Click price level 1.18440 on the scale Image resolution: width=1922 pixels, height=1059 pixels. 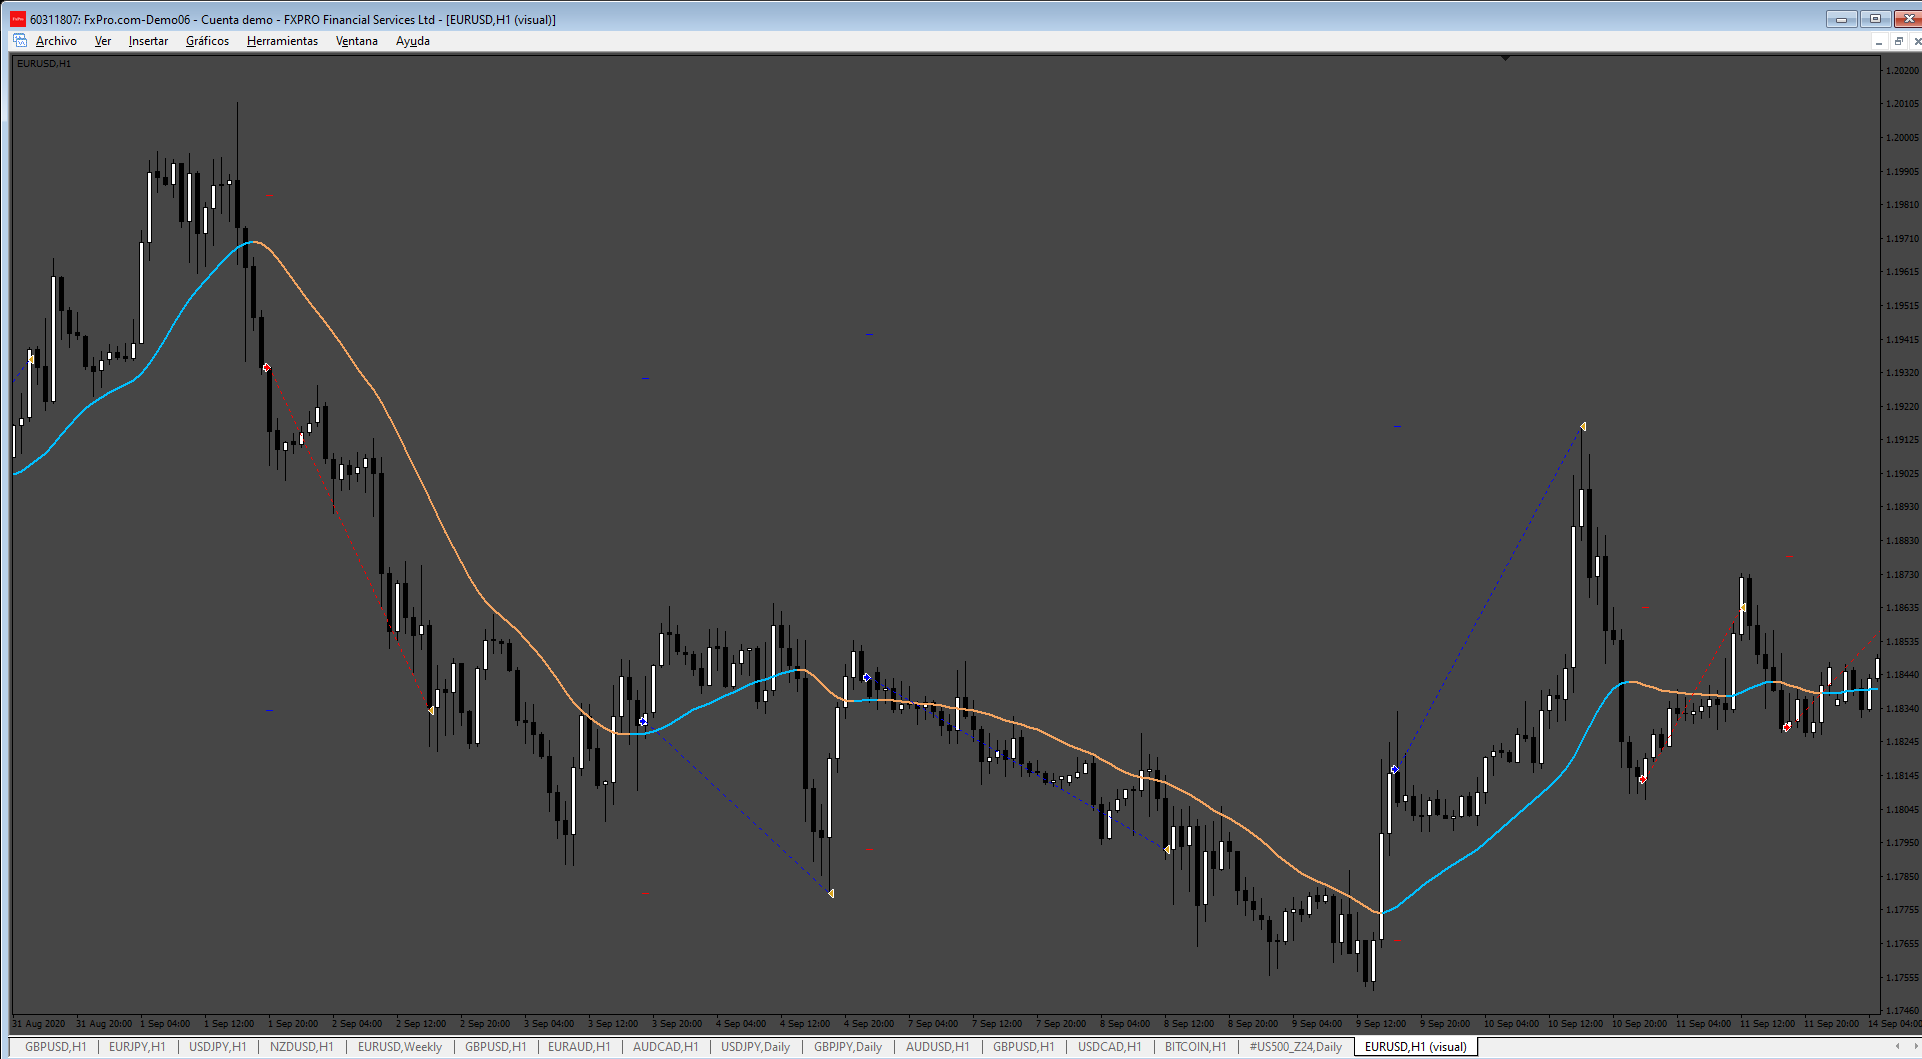[1902, 675]
